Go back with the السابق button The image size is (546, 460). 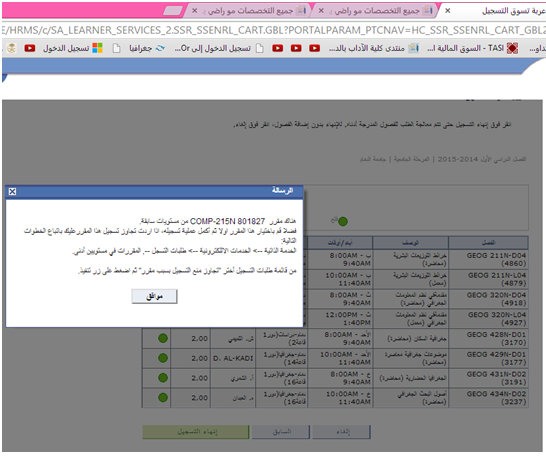(281, 432)
